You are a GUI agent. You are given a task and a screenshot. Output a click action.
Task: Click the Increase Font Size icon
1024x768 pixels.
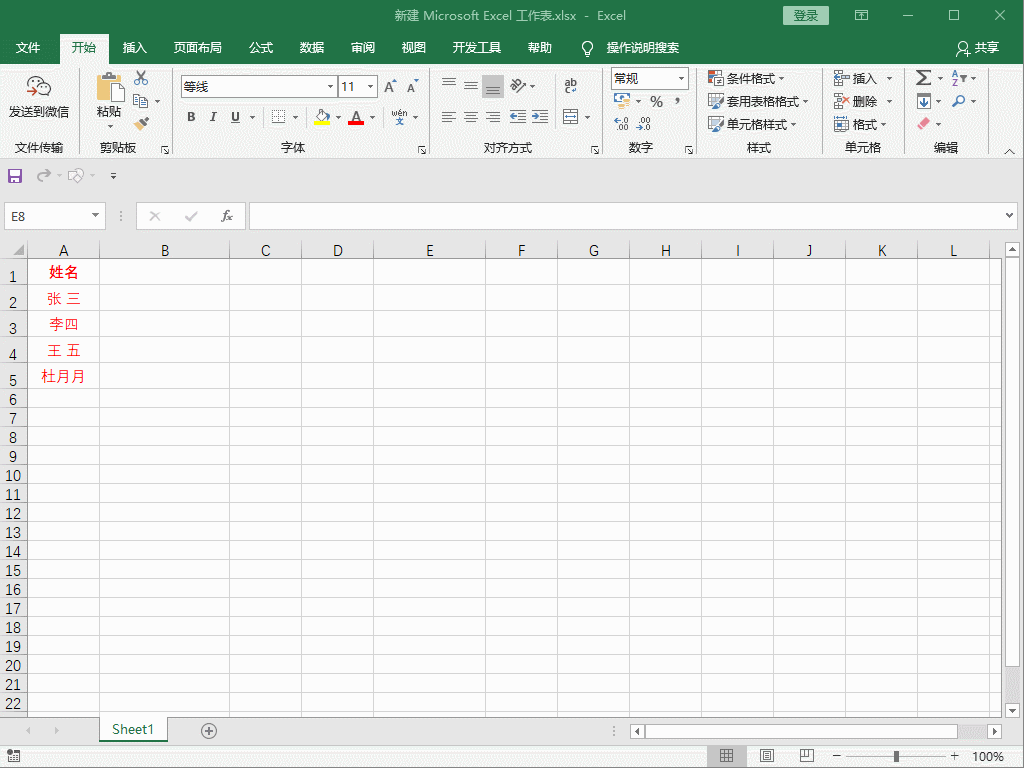[390, 87]
